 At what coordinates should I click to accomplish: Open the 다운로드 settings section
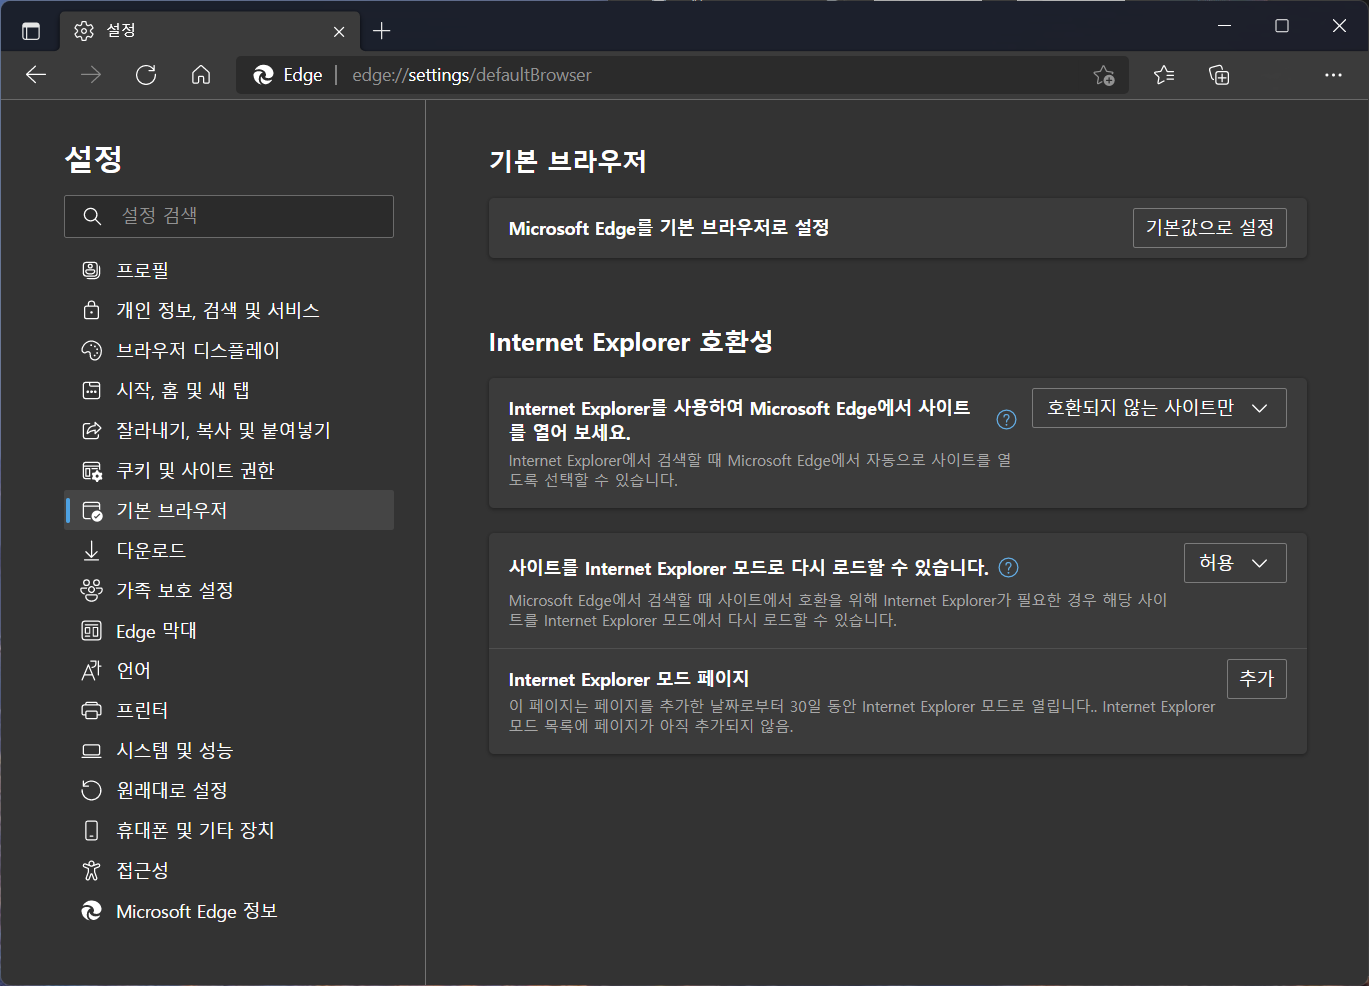[x=229, y=550]
